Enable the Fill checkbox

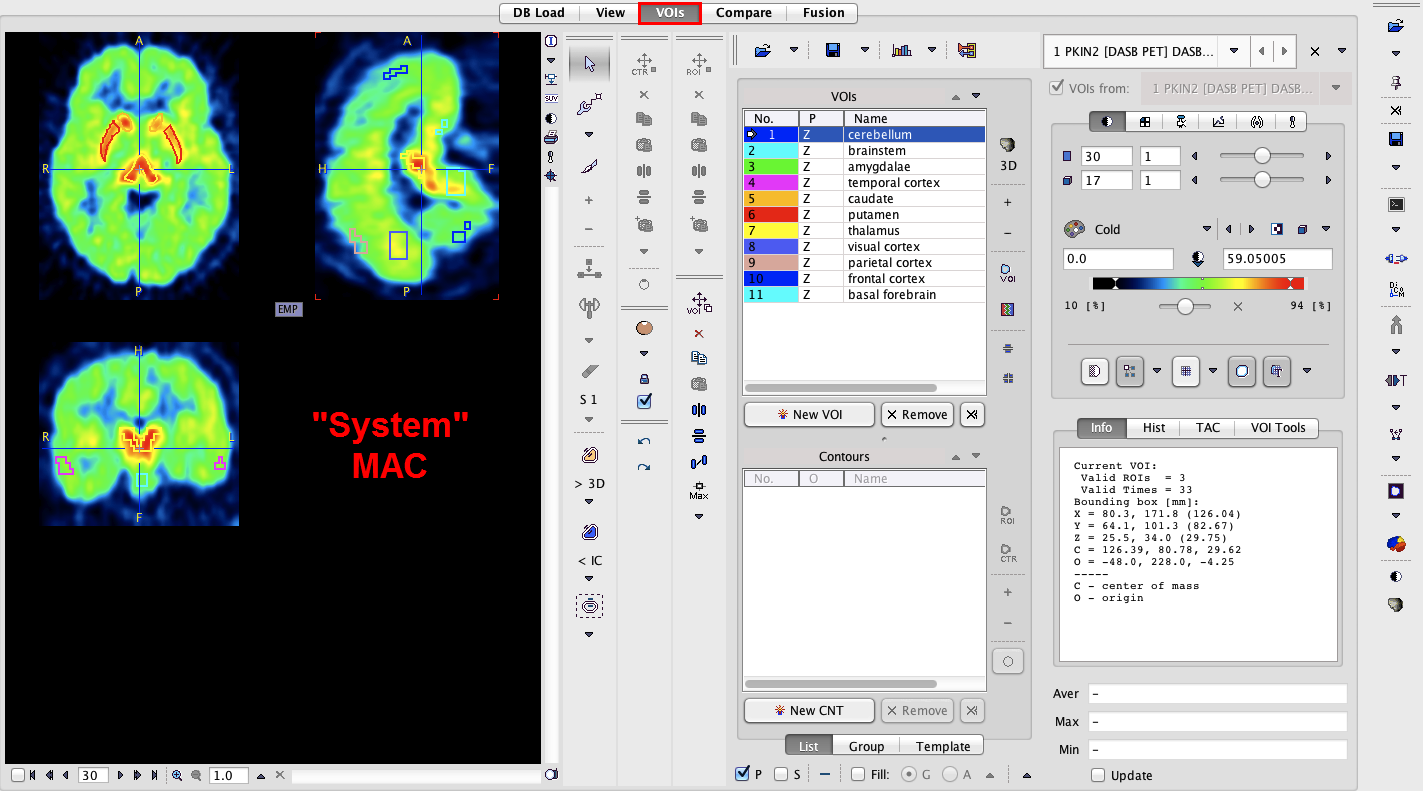click(858, 773)
